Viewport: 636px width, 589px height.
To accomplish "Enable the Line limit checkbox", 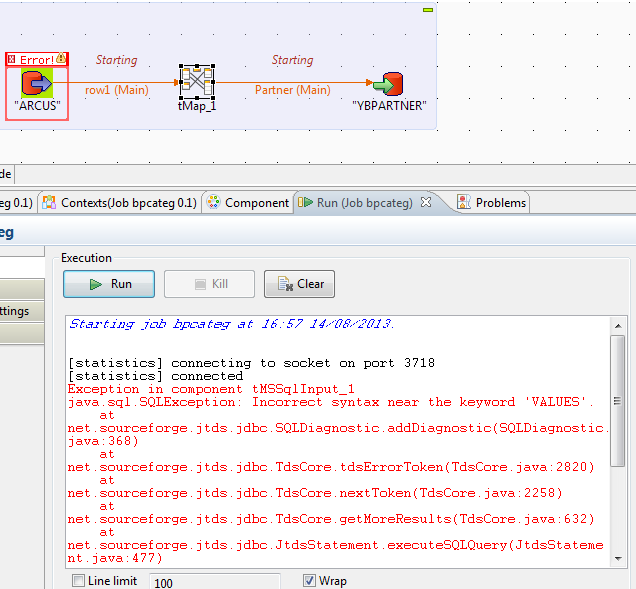I will click(78, 580).
